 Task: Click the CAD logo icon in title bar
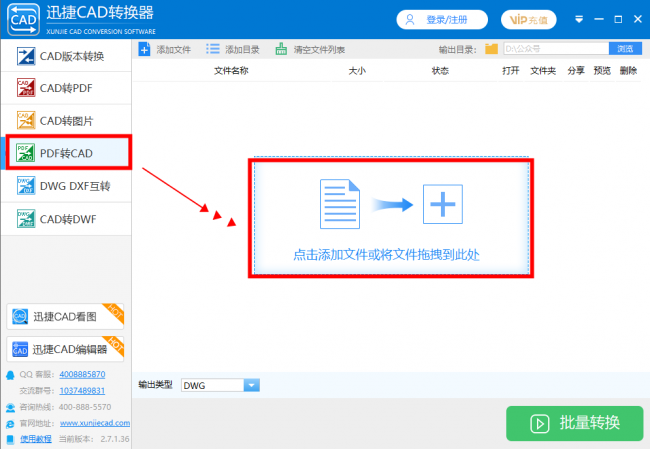click(24, 19)
